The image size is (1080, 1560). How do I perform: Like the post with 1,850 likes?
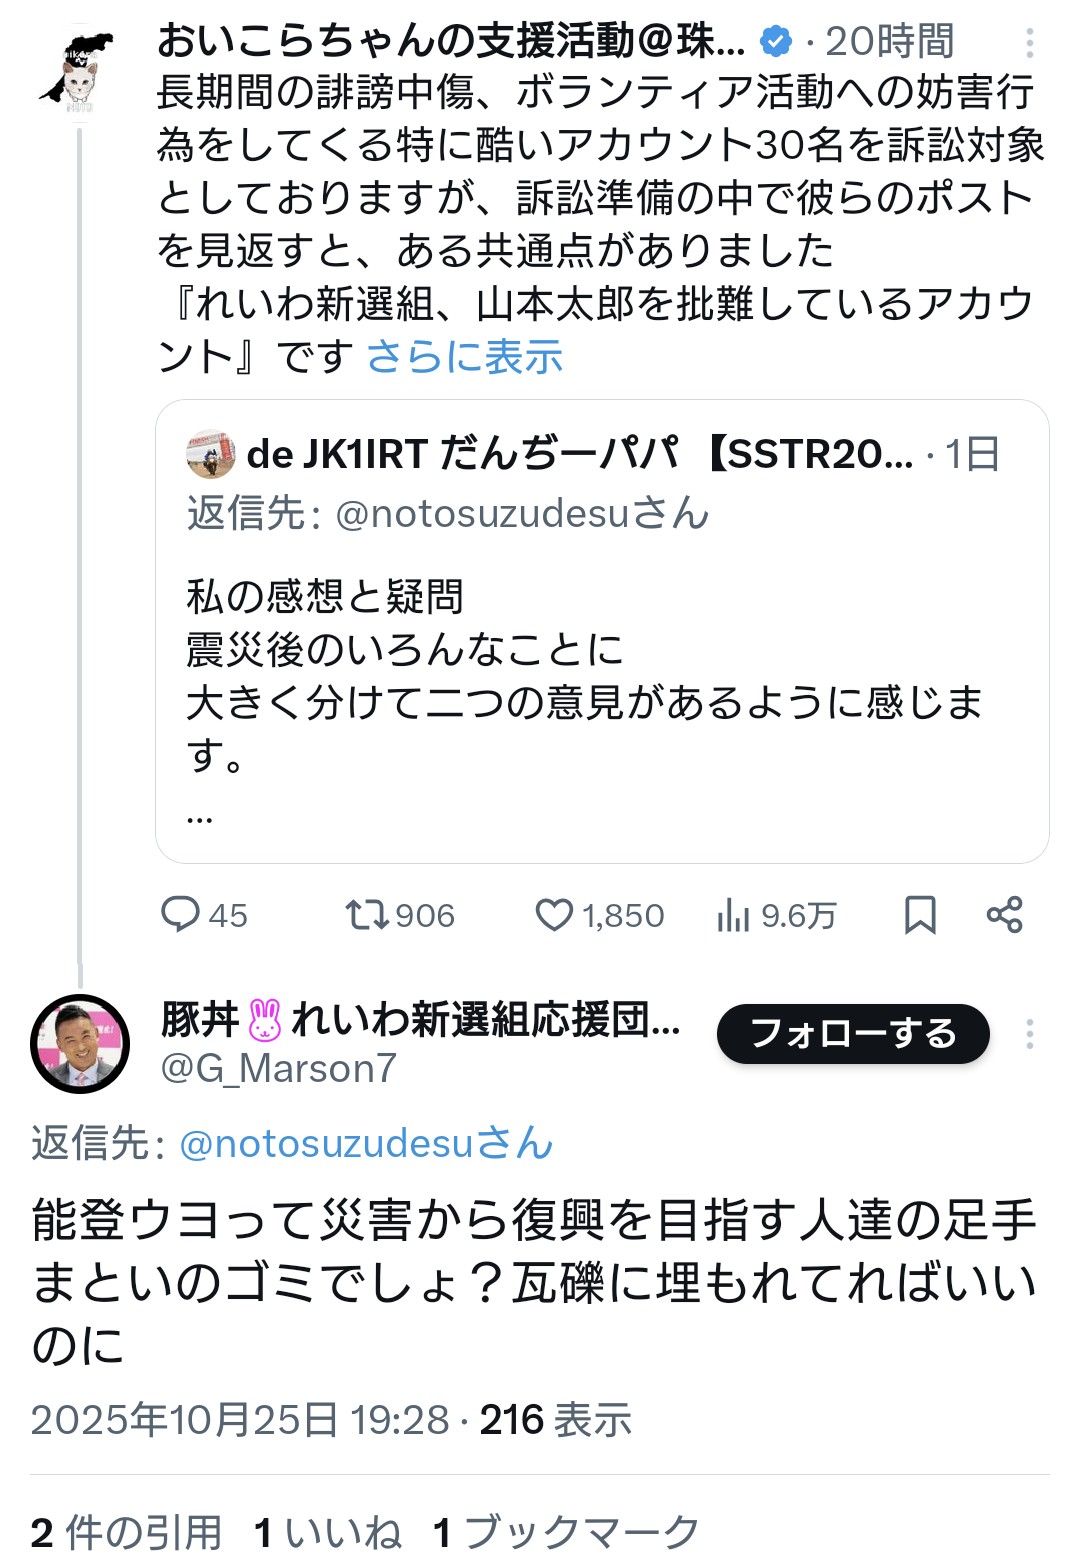point(553,914)
